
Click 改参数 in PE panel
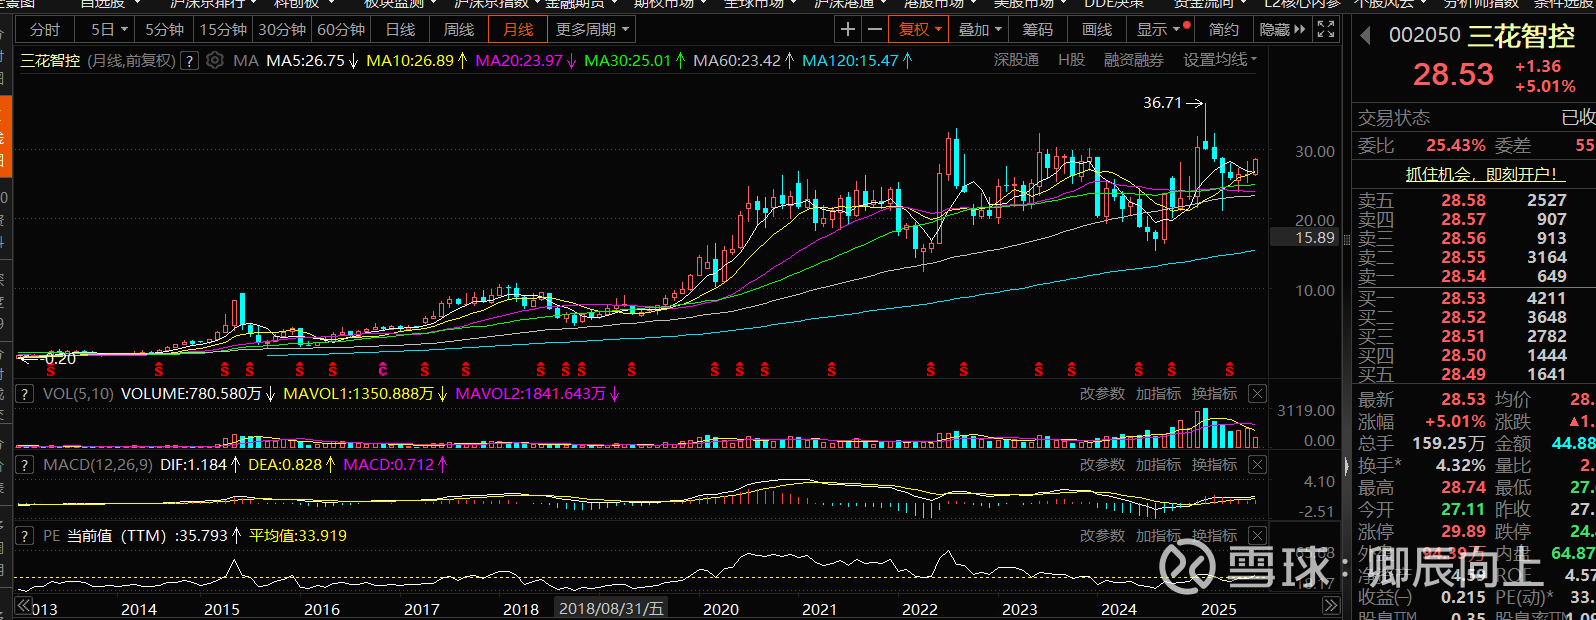(x=1102, y=536)
